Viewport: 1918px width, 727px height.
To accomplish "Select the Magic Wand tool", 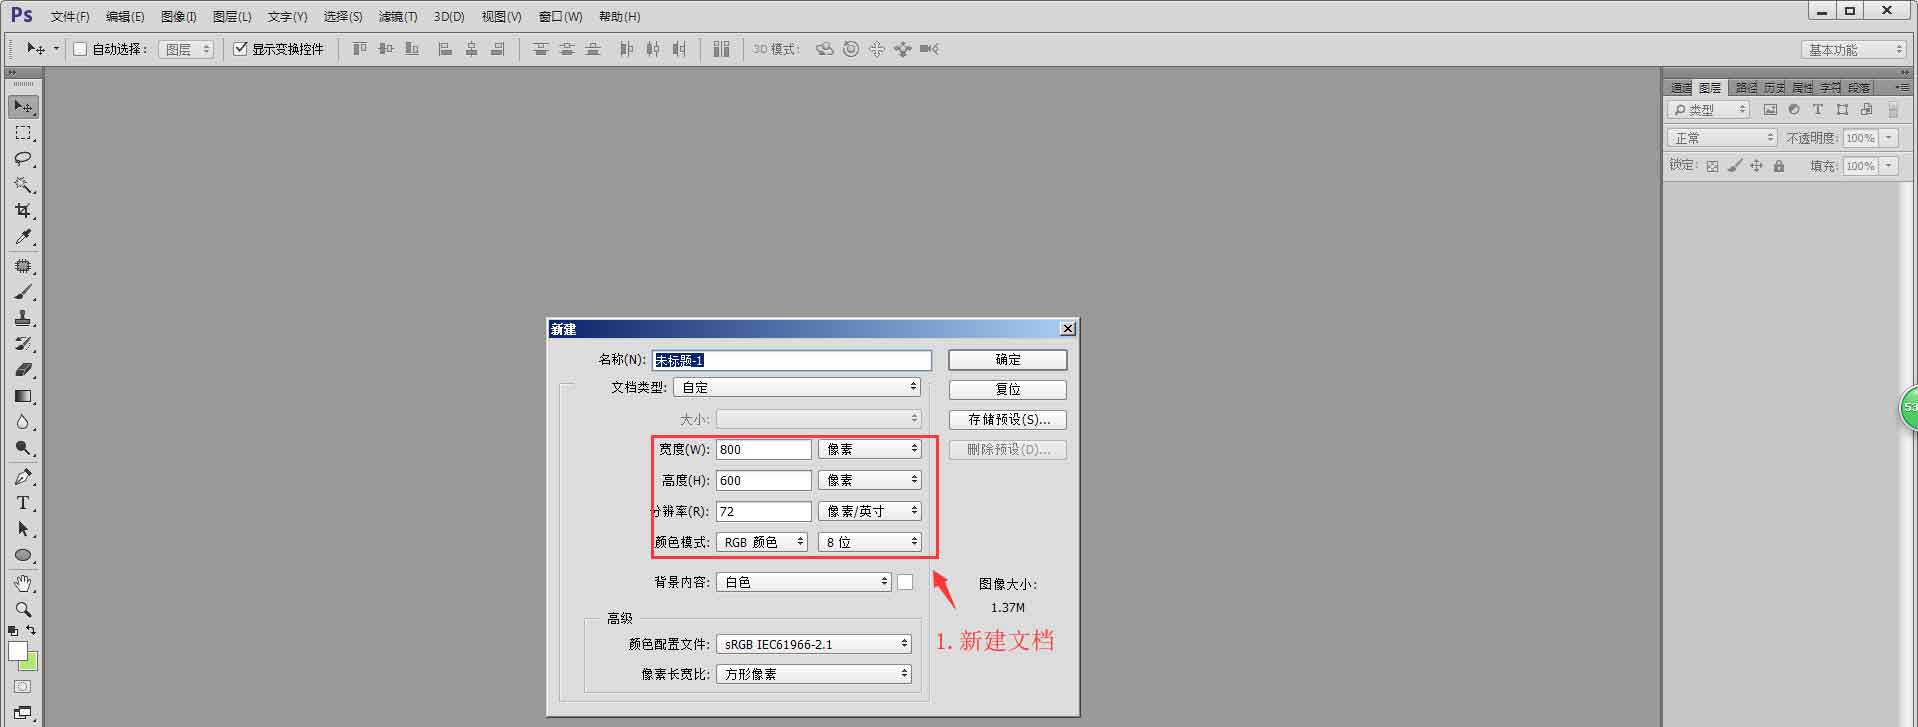I will coord(23,185).
